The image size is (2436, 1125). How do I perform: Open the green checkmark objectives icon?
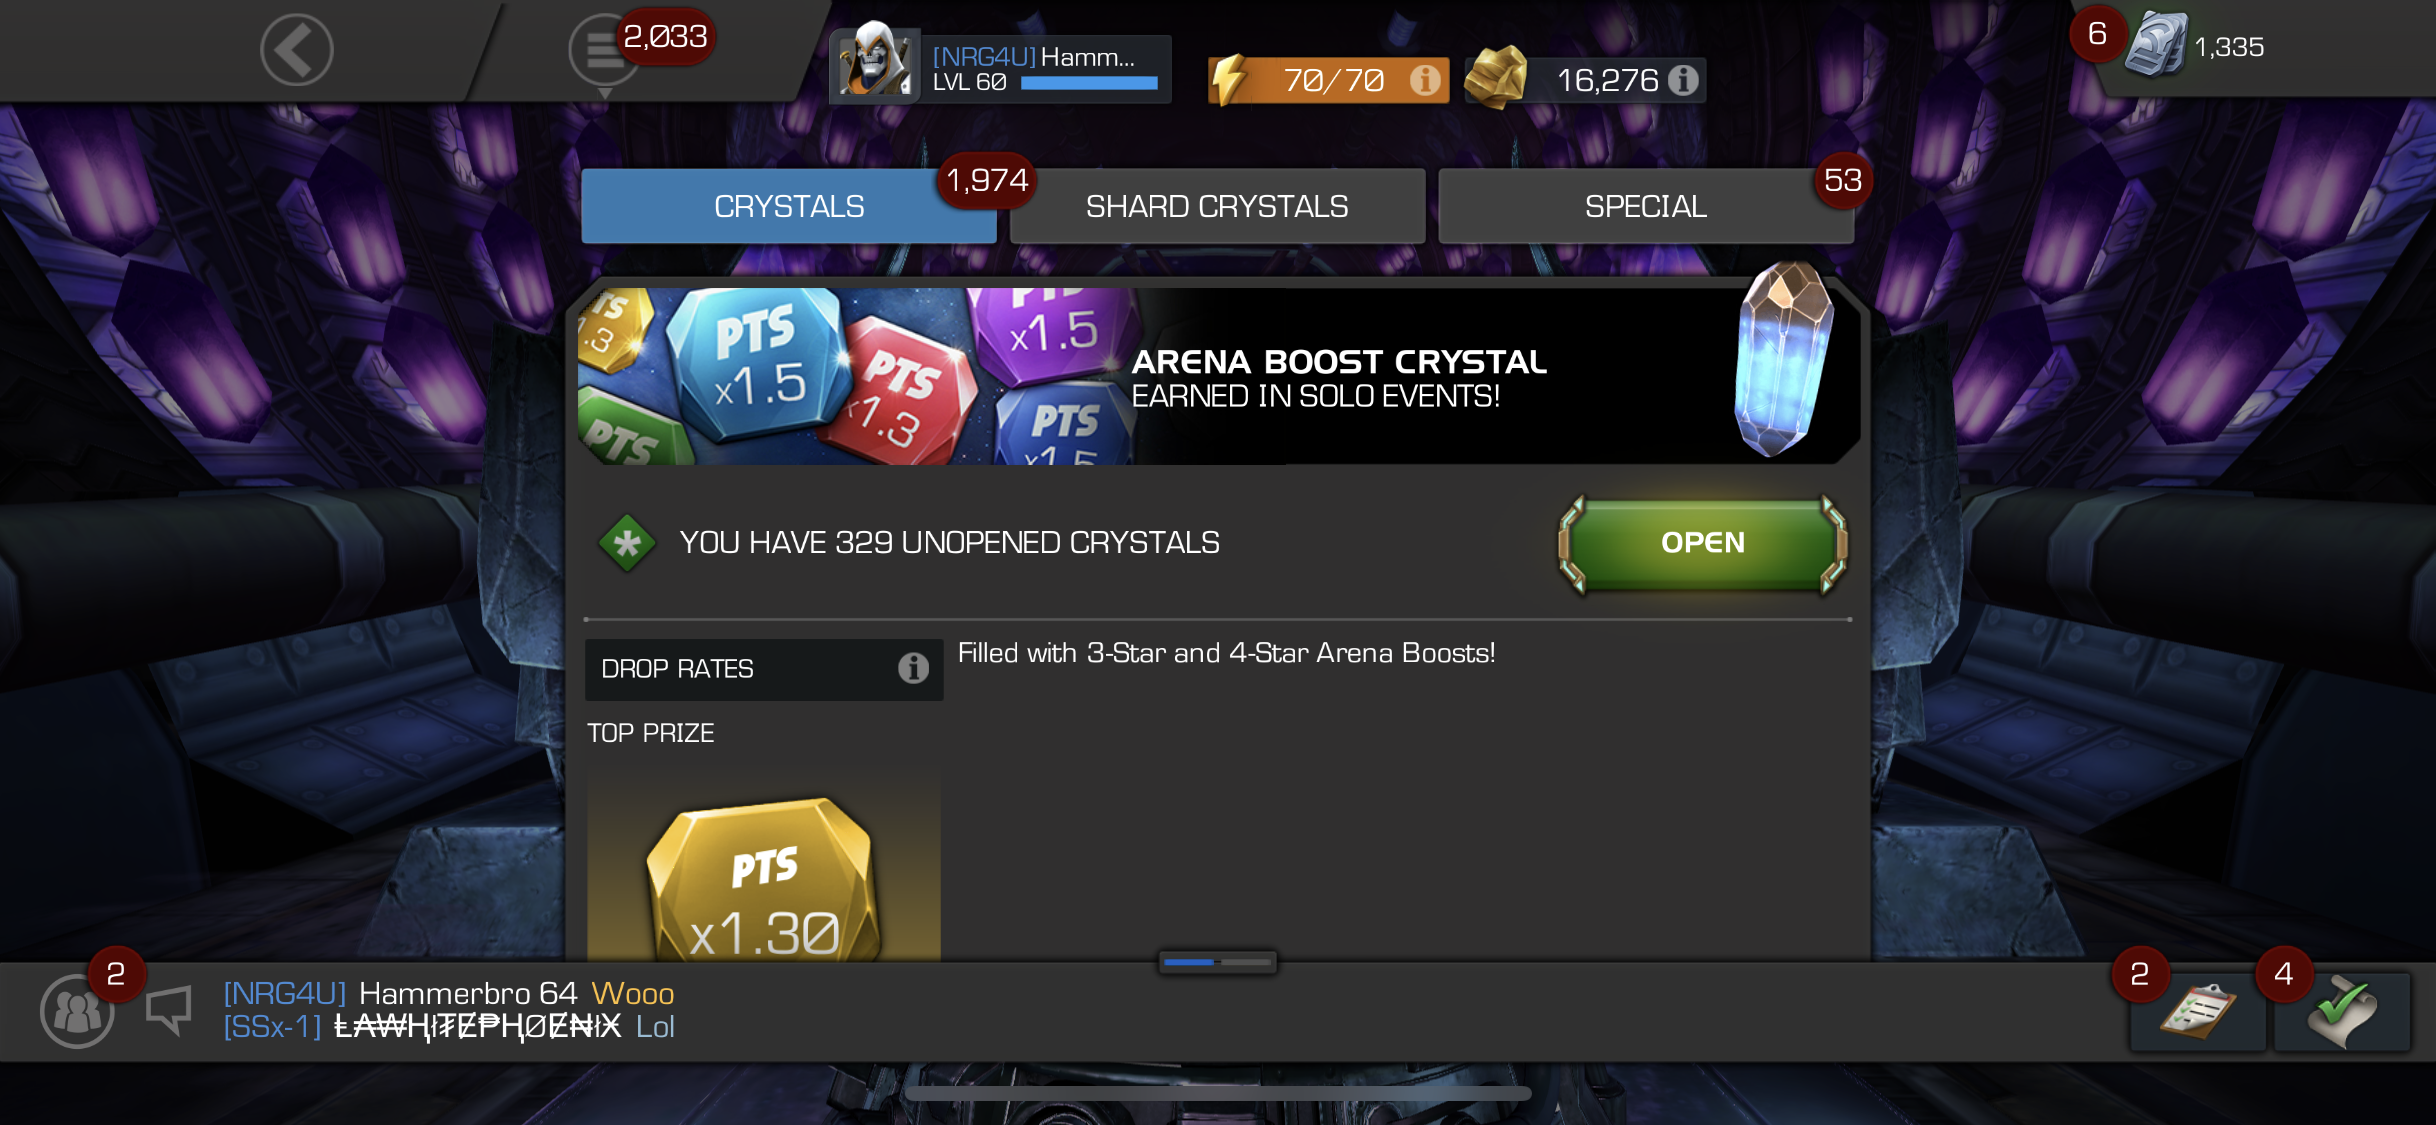pyautogui.click(x=2341, y=1011)
